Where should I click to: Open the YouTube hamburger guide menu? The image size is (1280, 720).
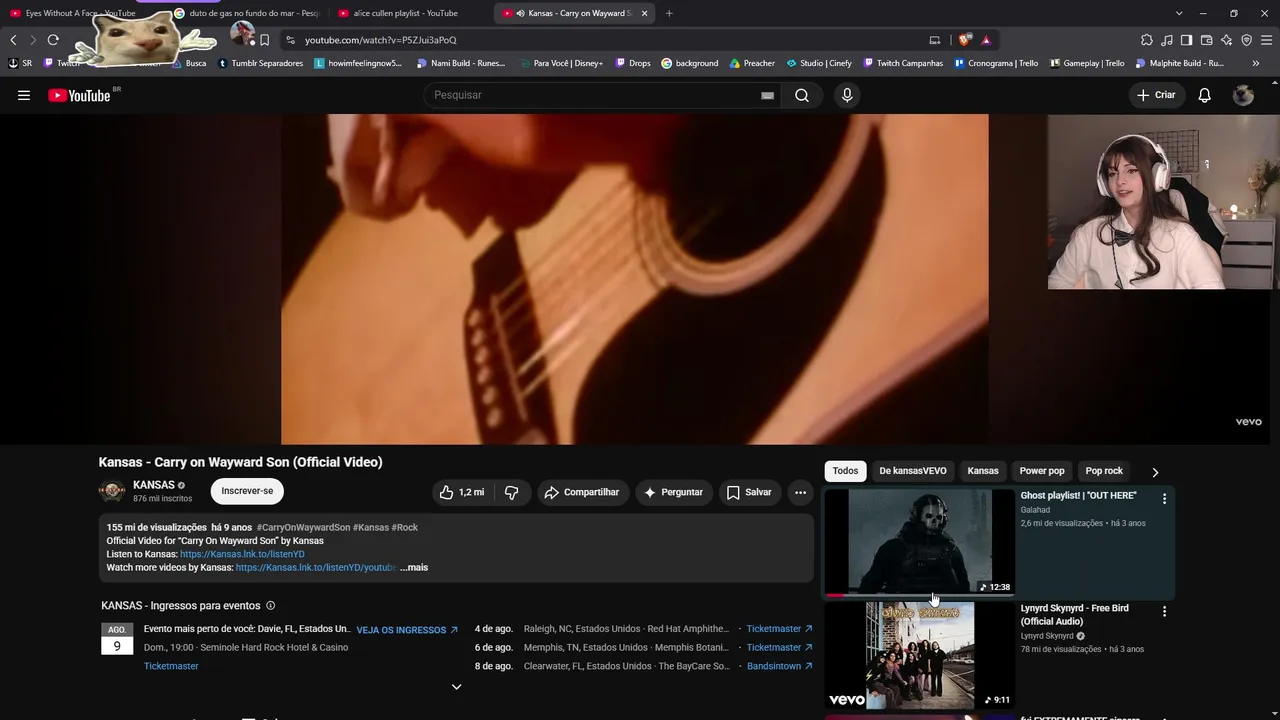(x=24, y=95)
